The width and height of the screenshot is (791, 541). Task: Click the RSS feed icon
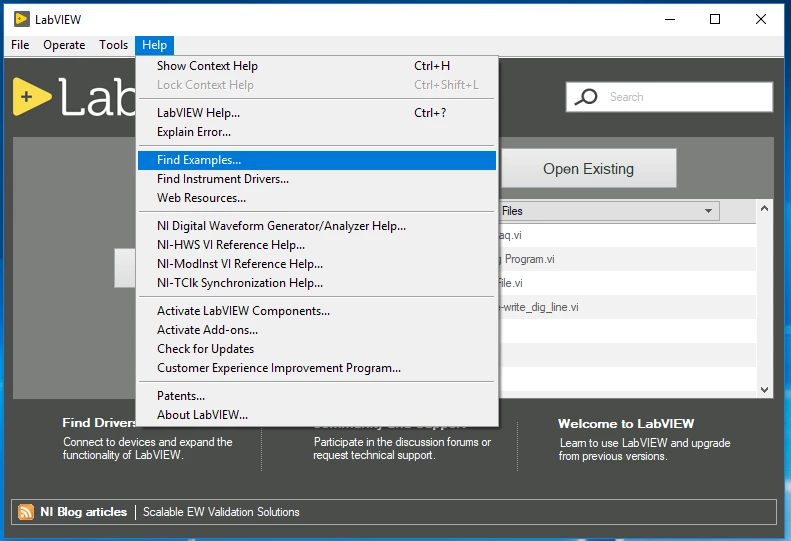(26, 512)
